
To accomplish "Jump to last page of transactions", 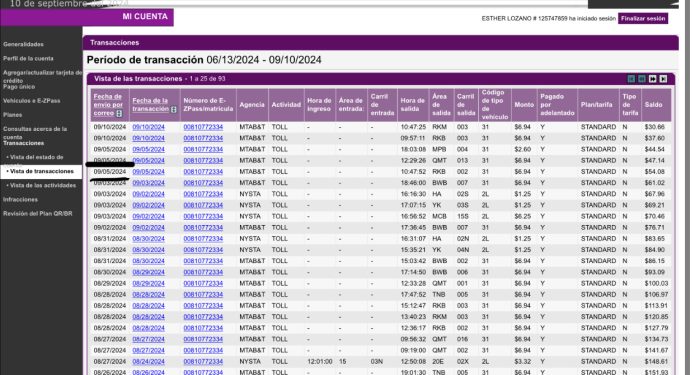I will 663,79.
